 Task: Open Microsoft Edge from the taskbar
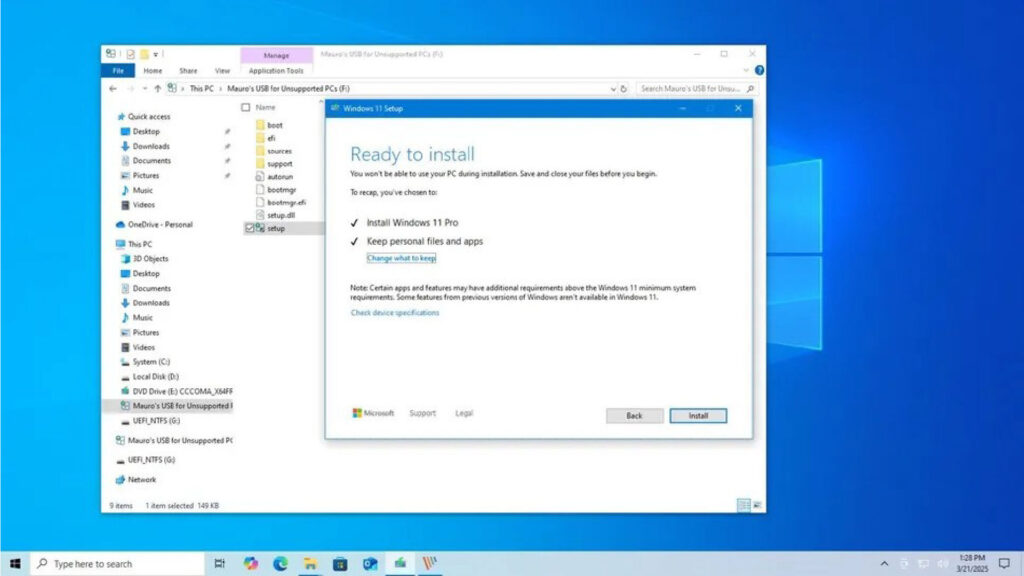pyautogui.click(x=281, y=564)
